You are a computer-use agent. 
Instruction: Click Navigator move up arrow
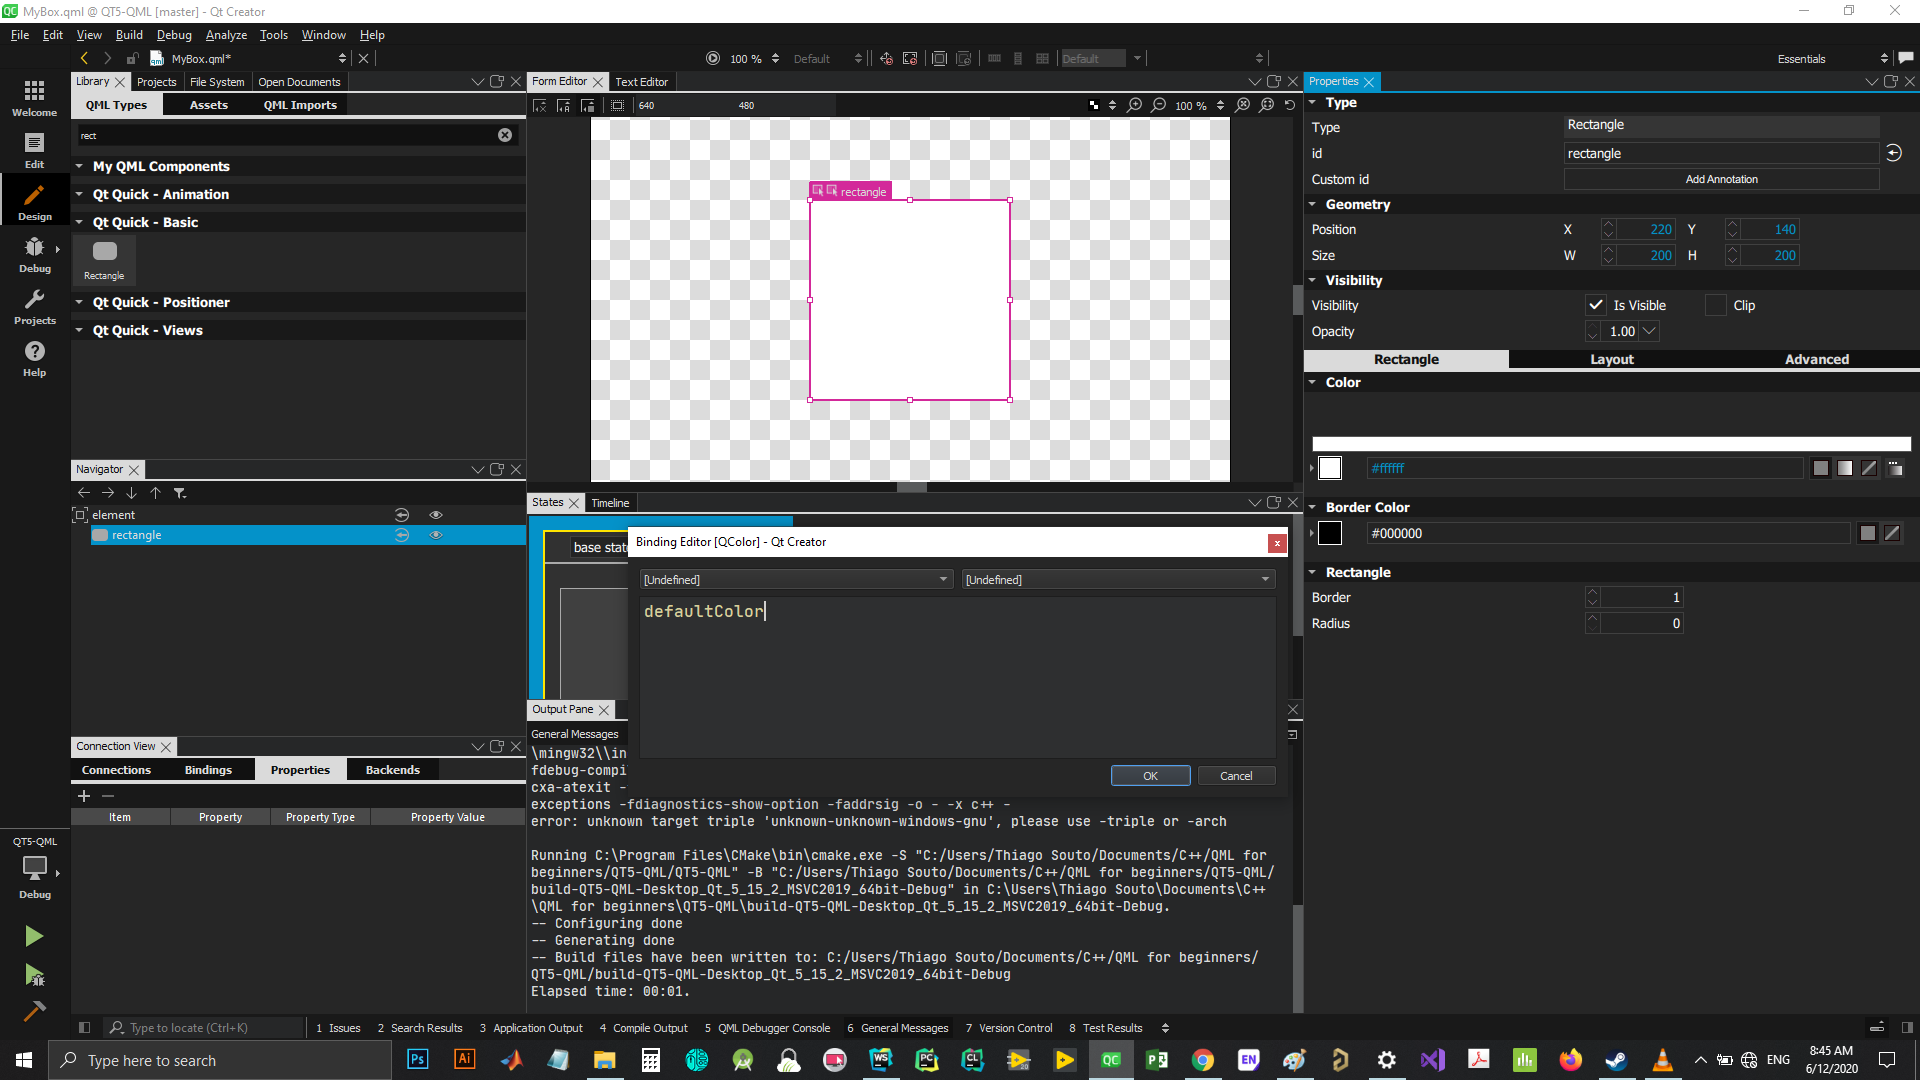pos(156,493)
